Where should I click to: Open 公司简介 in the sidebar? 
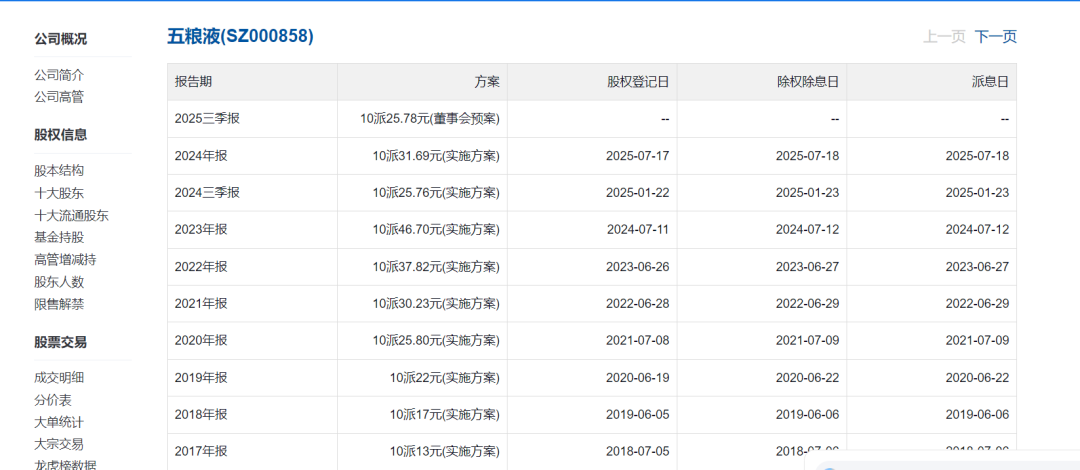click(x=59, y=75)
